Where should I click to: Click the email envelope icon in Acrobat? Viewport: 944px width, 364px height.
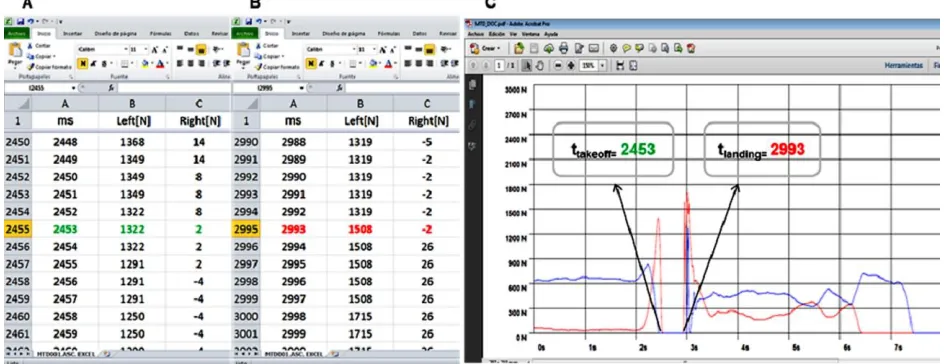[x=594, y=48]
